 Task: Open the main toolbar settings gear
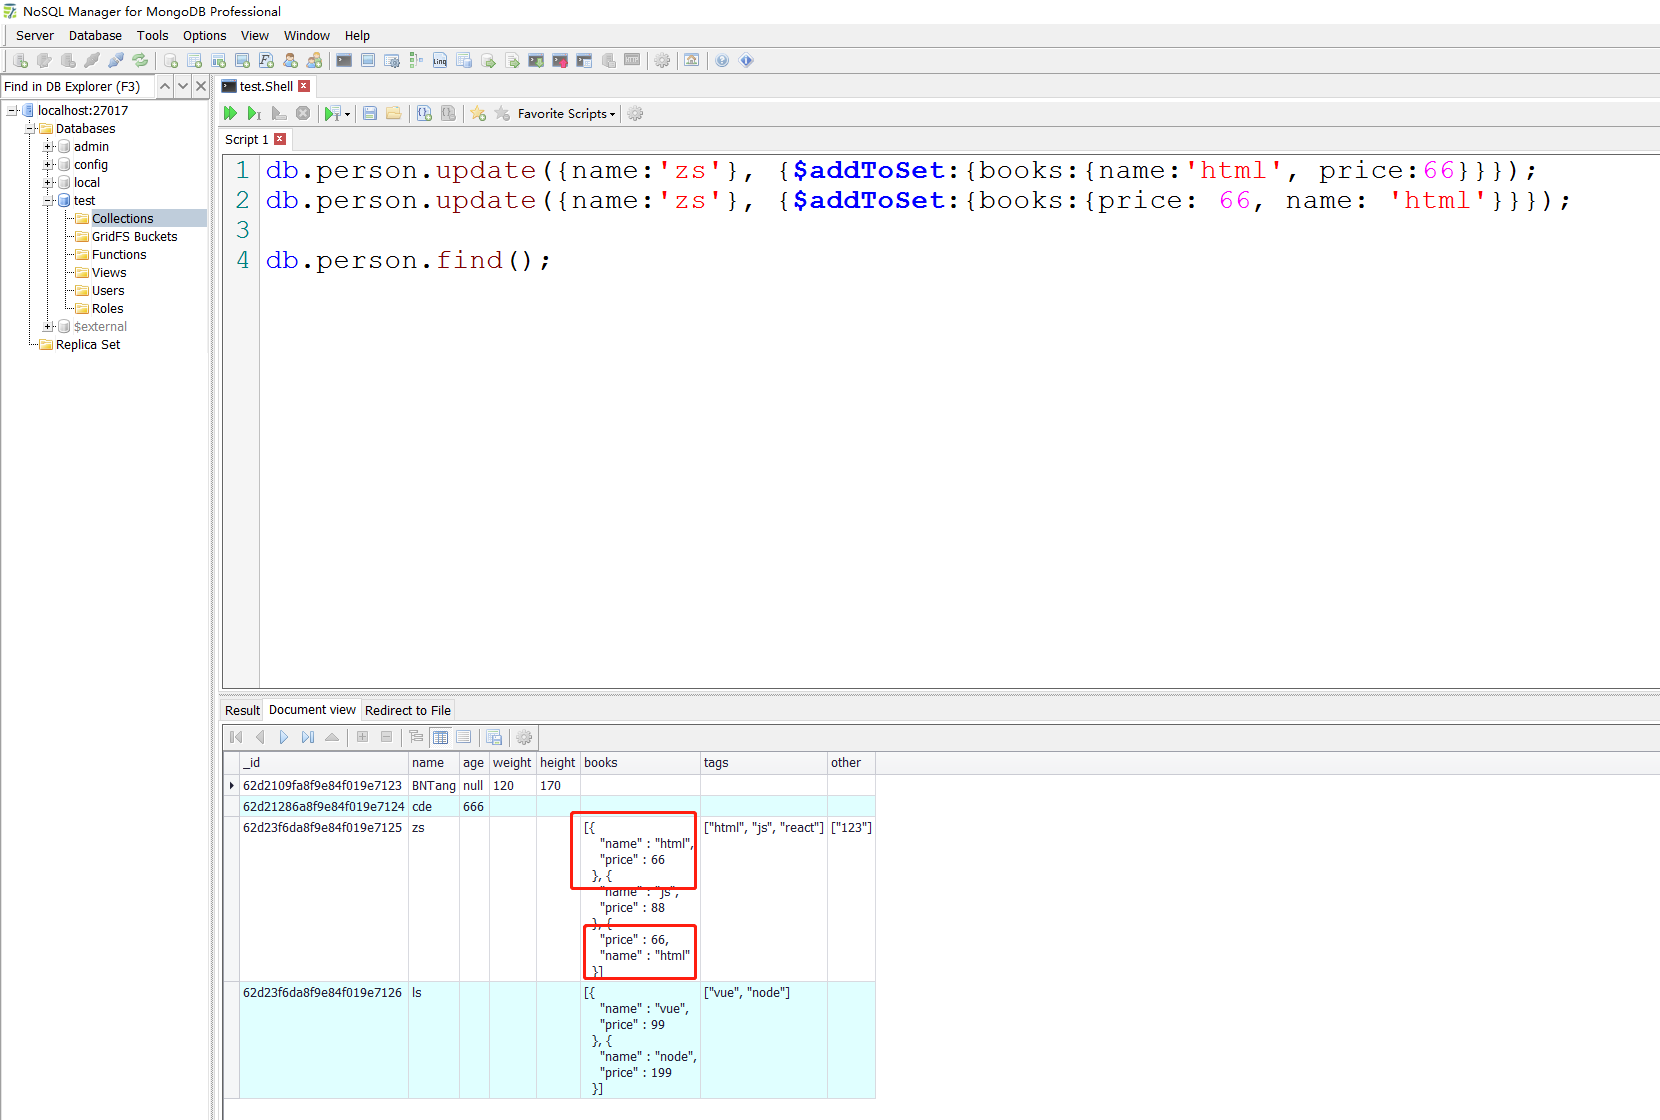coord(662,61)
